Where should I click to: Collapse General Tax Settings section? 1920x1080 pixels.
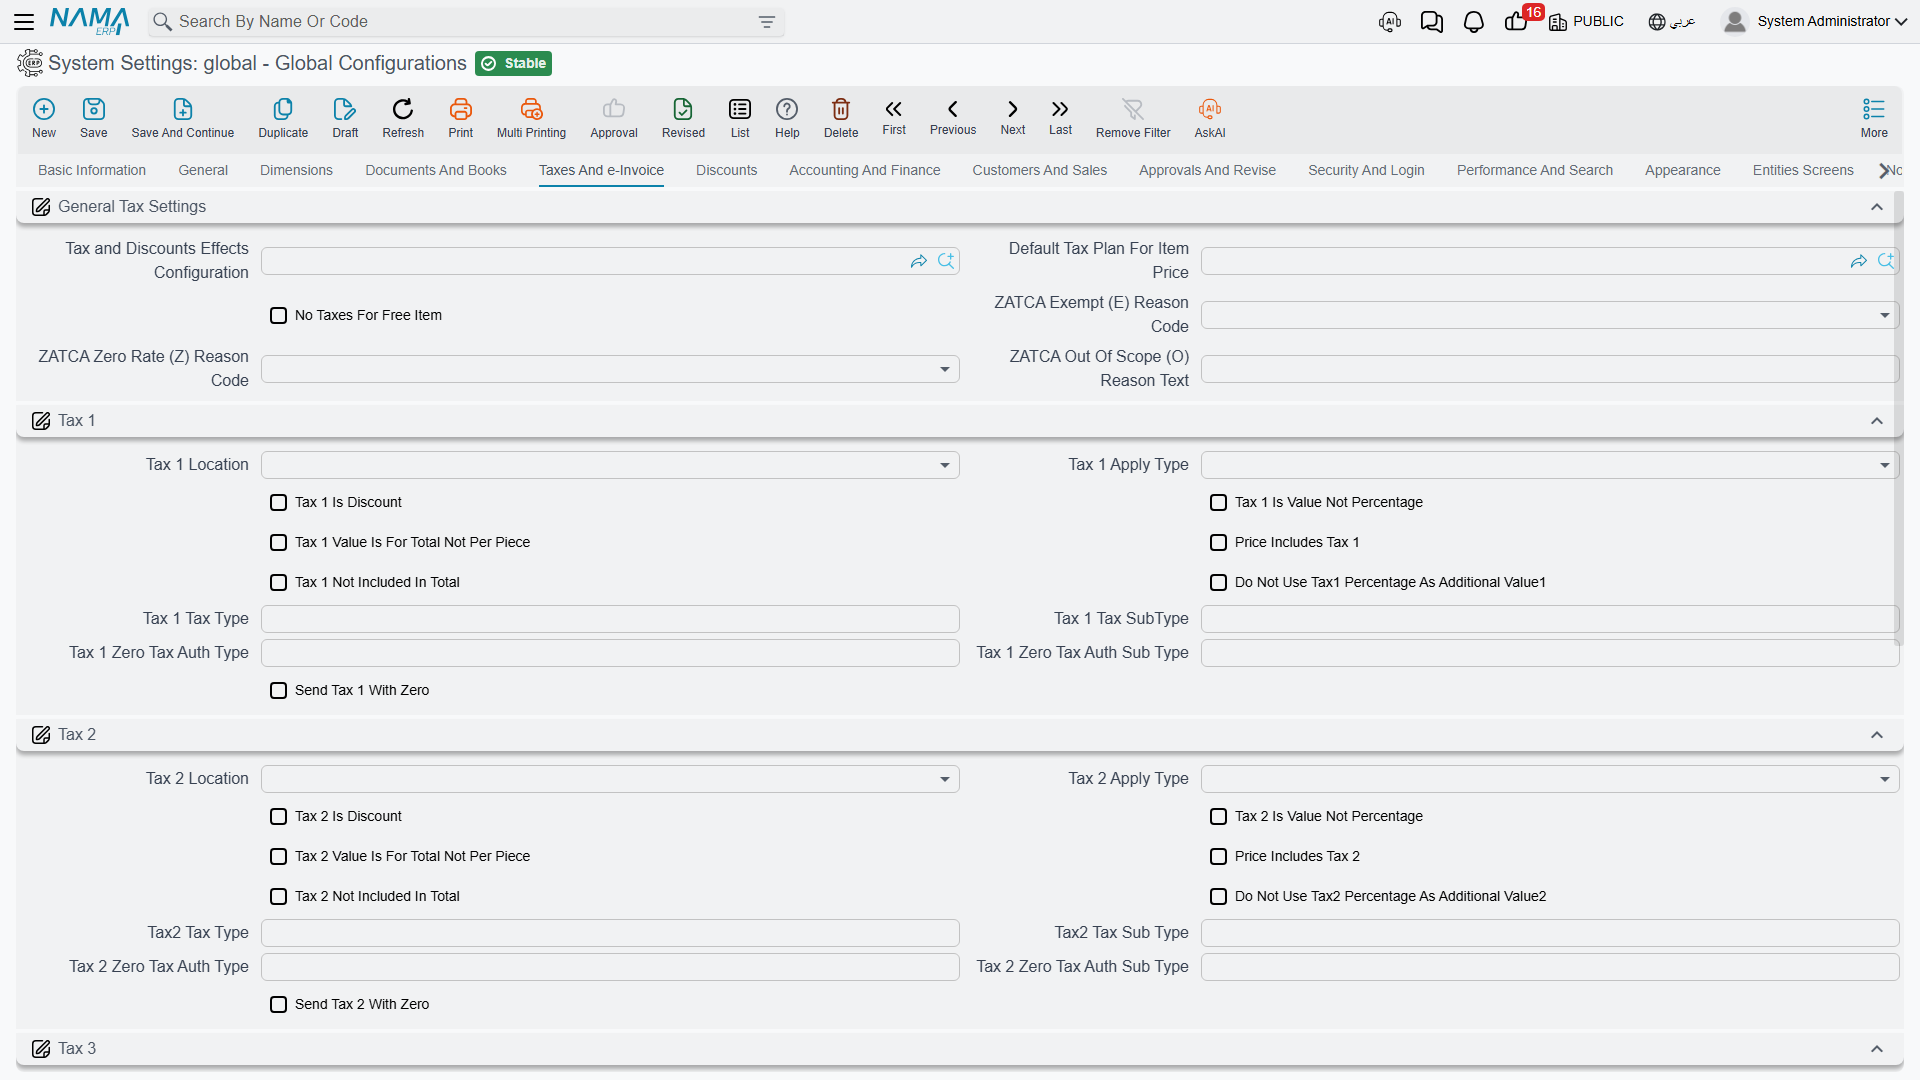coord(1877,207)
